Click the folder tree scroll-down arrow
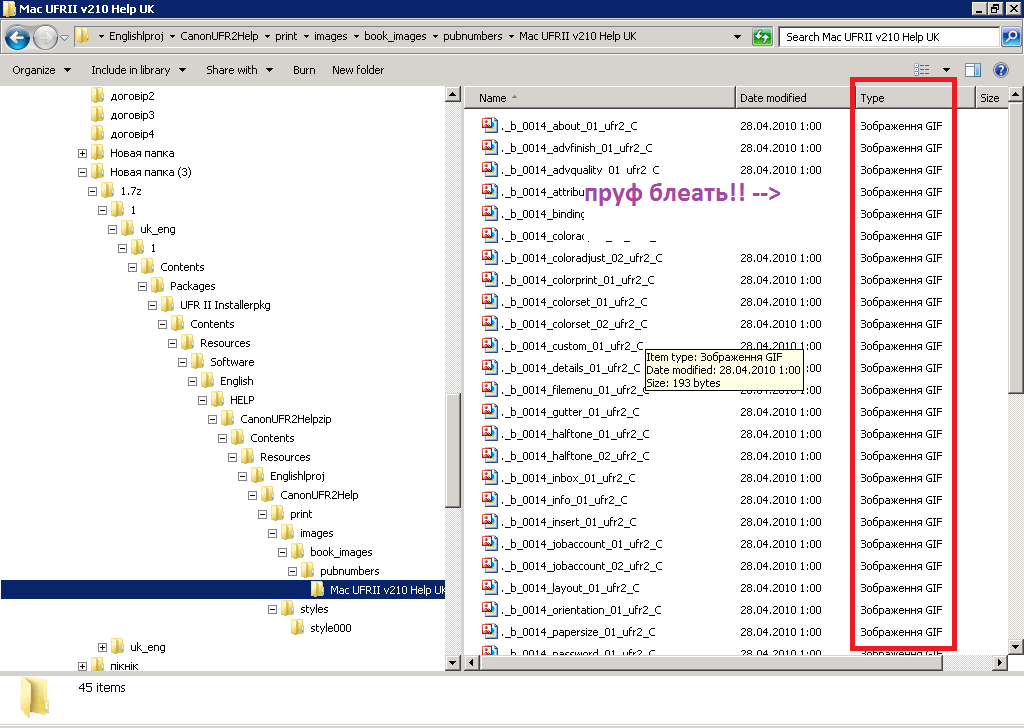 pyautogui.click(x=453, y=662)
